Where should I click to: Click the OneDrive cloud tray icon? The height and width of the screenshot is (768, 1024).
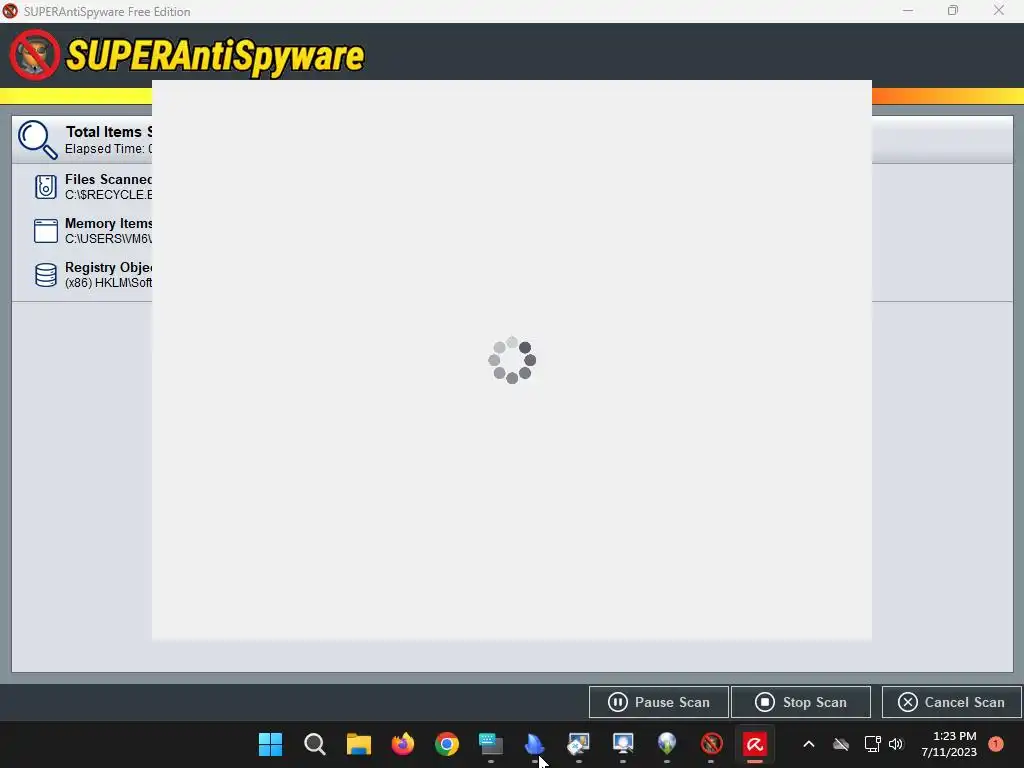pyautogui.click(x=841, y=744)
